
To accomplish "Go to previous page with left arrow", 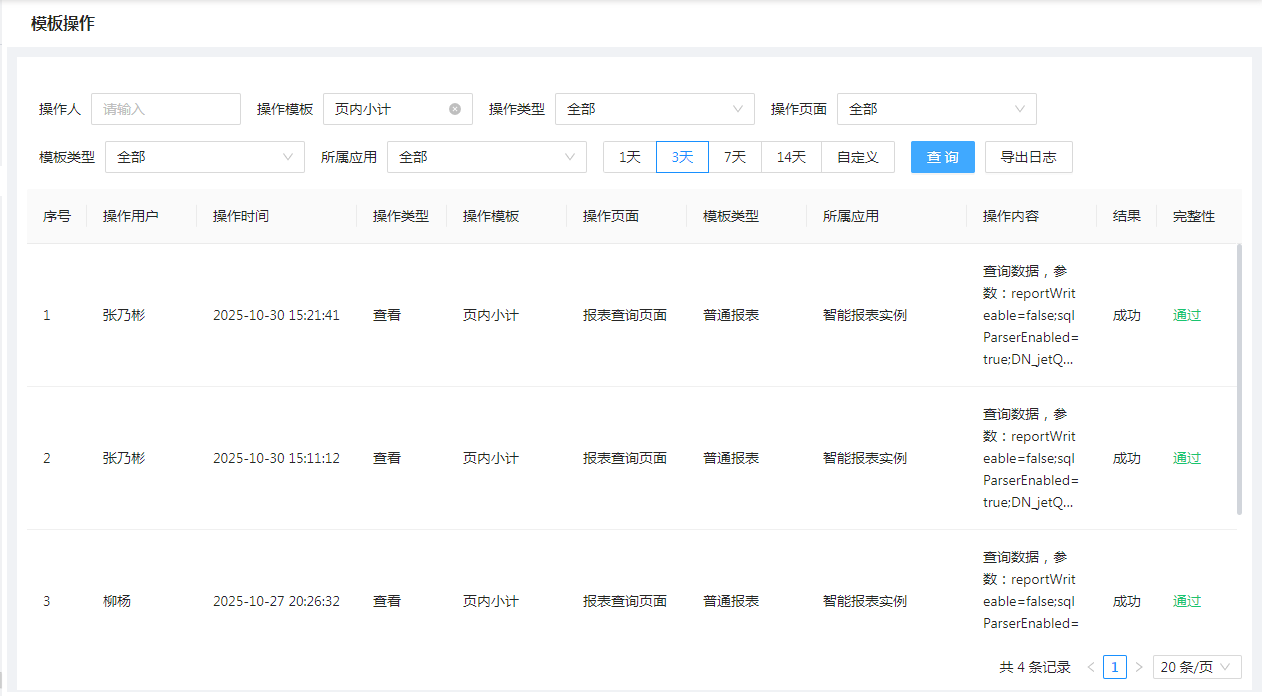I will coord(1091,667).
